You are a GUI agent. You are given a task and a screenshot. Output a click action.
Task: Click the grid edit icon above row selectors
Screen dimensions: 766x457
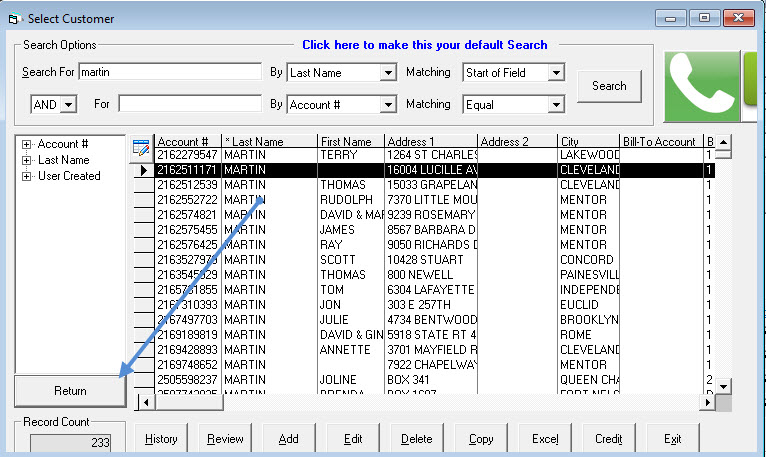(141, 146)
